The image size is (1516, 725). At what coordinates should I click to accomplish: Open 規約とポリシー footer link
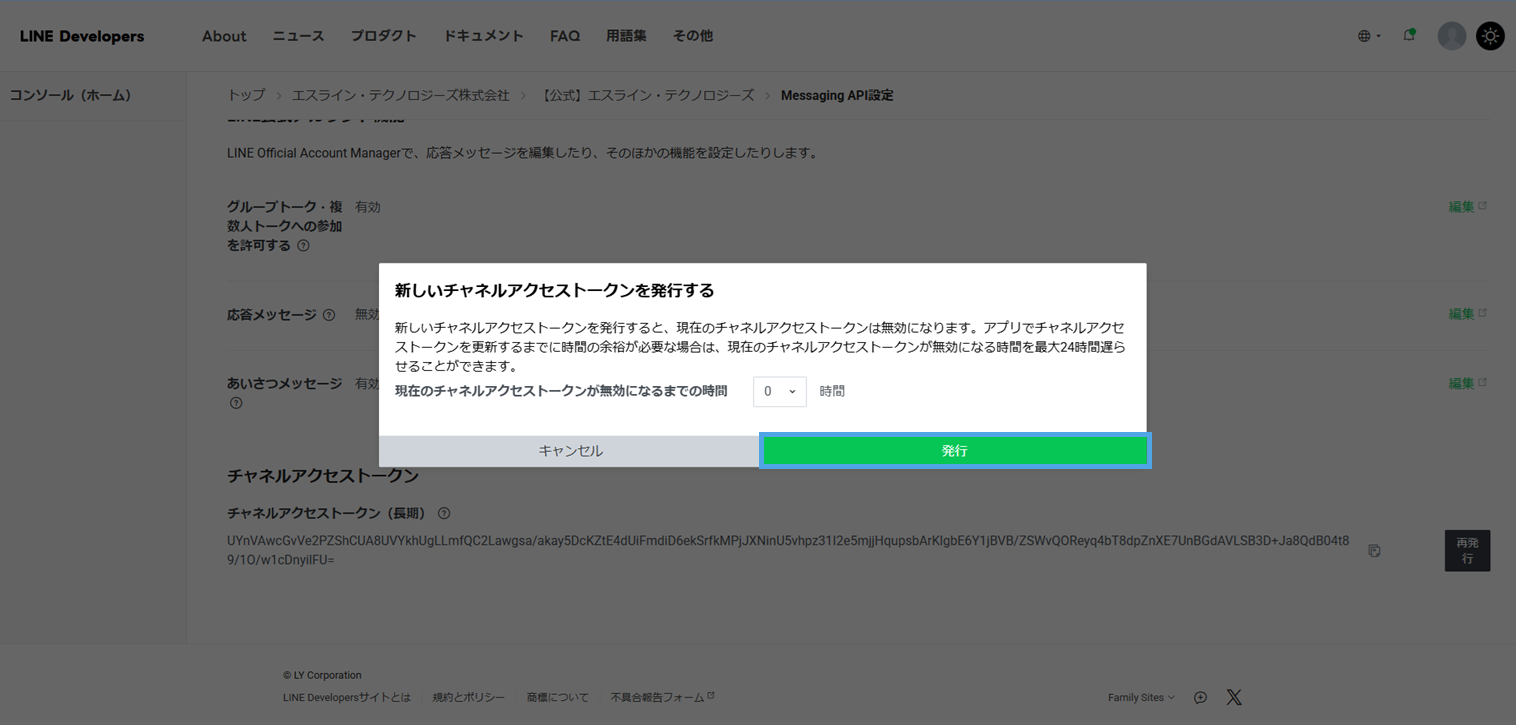pos(468,697)
